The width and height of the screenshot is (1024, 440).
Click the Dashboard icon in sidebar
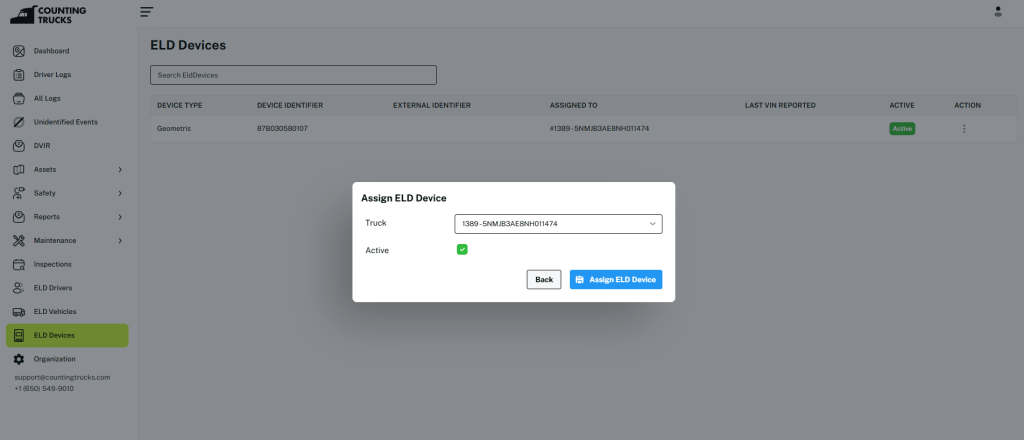click(18, 51)
